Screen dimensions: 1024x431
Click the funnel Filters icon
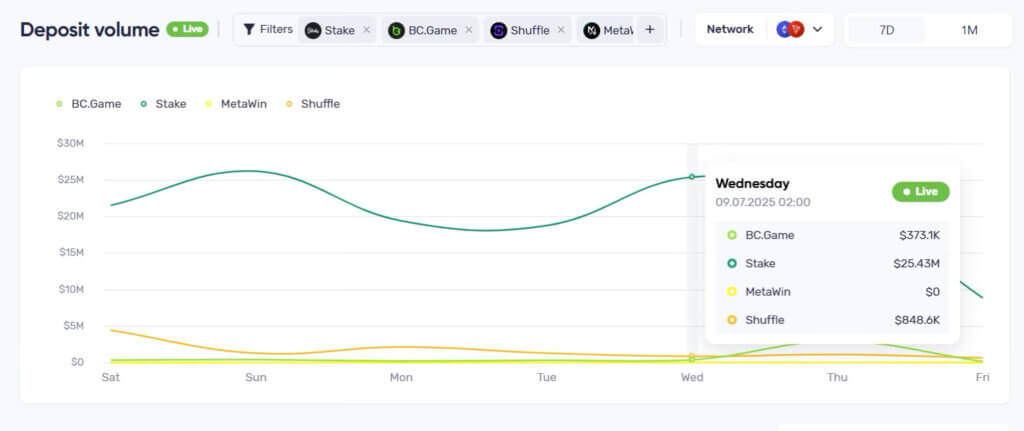(x=249, y=29)
